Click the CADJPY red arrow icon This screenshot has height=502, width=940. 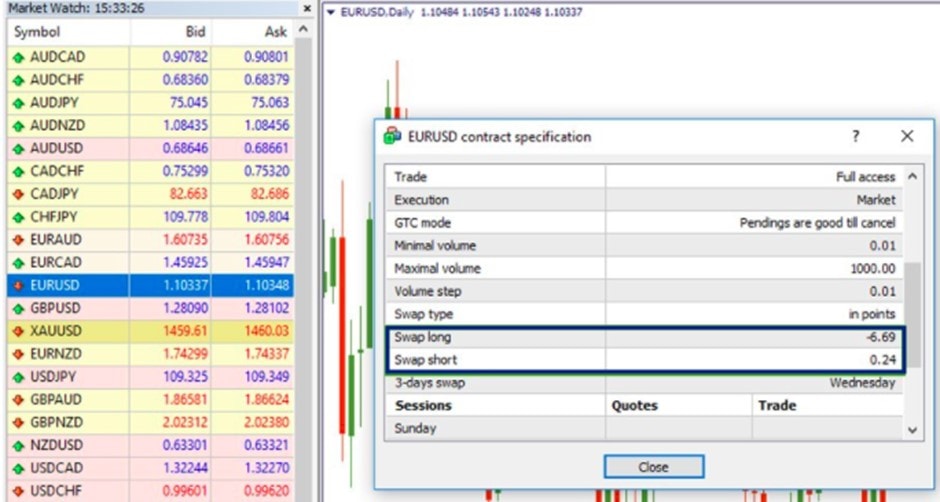click(18, 194)
